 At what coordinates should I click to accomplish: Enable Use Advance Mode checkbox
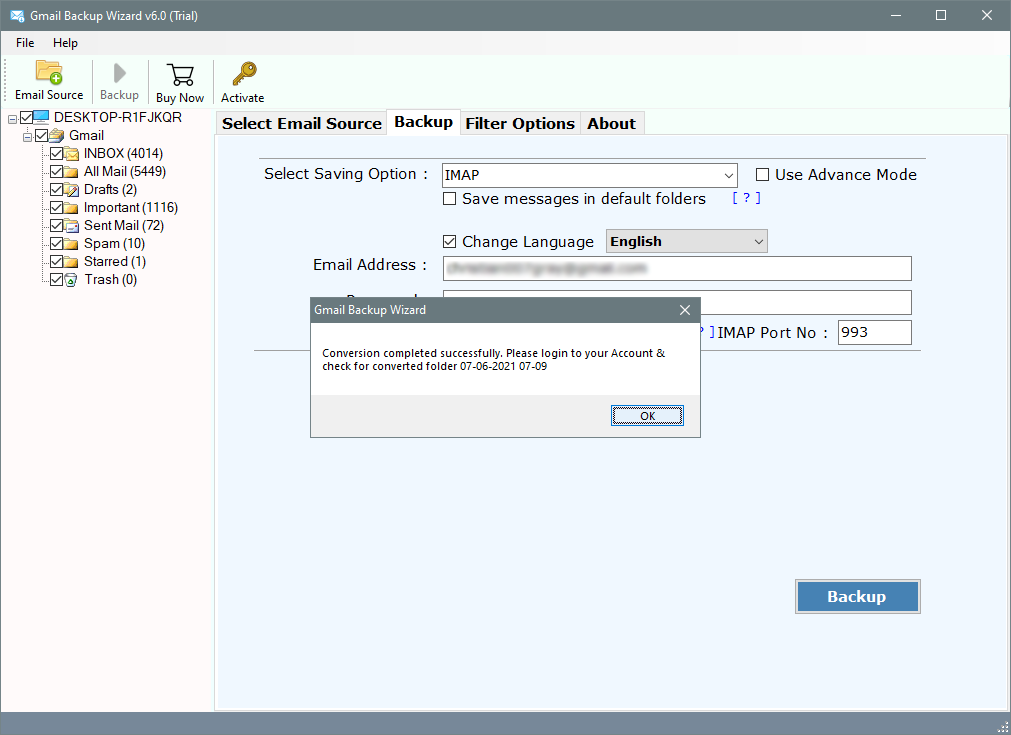pyautogui.click(x=762, y=175)
